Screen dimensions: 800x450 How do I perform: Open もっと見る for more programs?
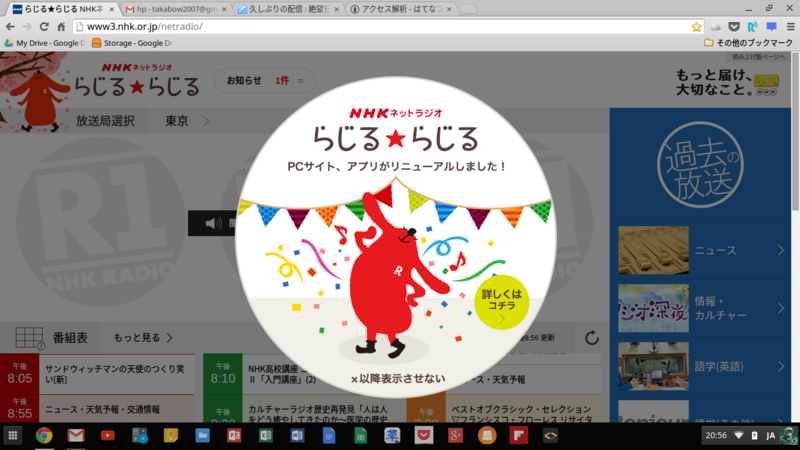click(142, 338)
